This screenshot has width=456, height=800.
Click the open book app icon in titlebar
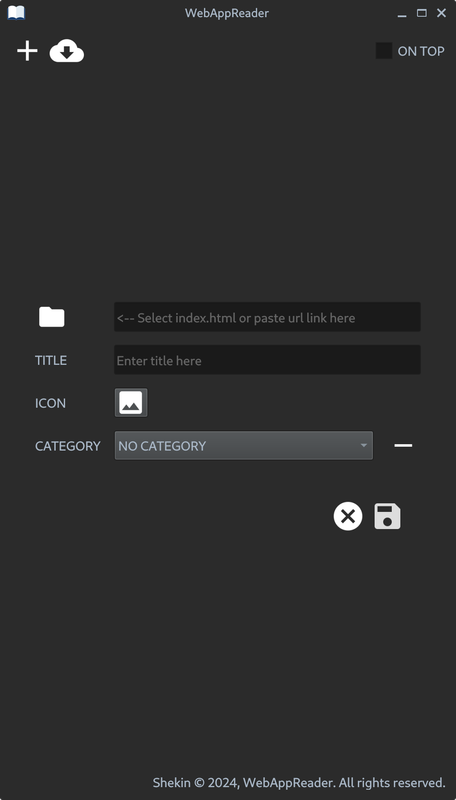[x=16, y=13]
